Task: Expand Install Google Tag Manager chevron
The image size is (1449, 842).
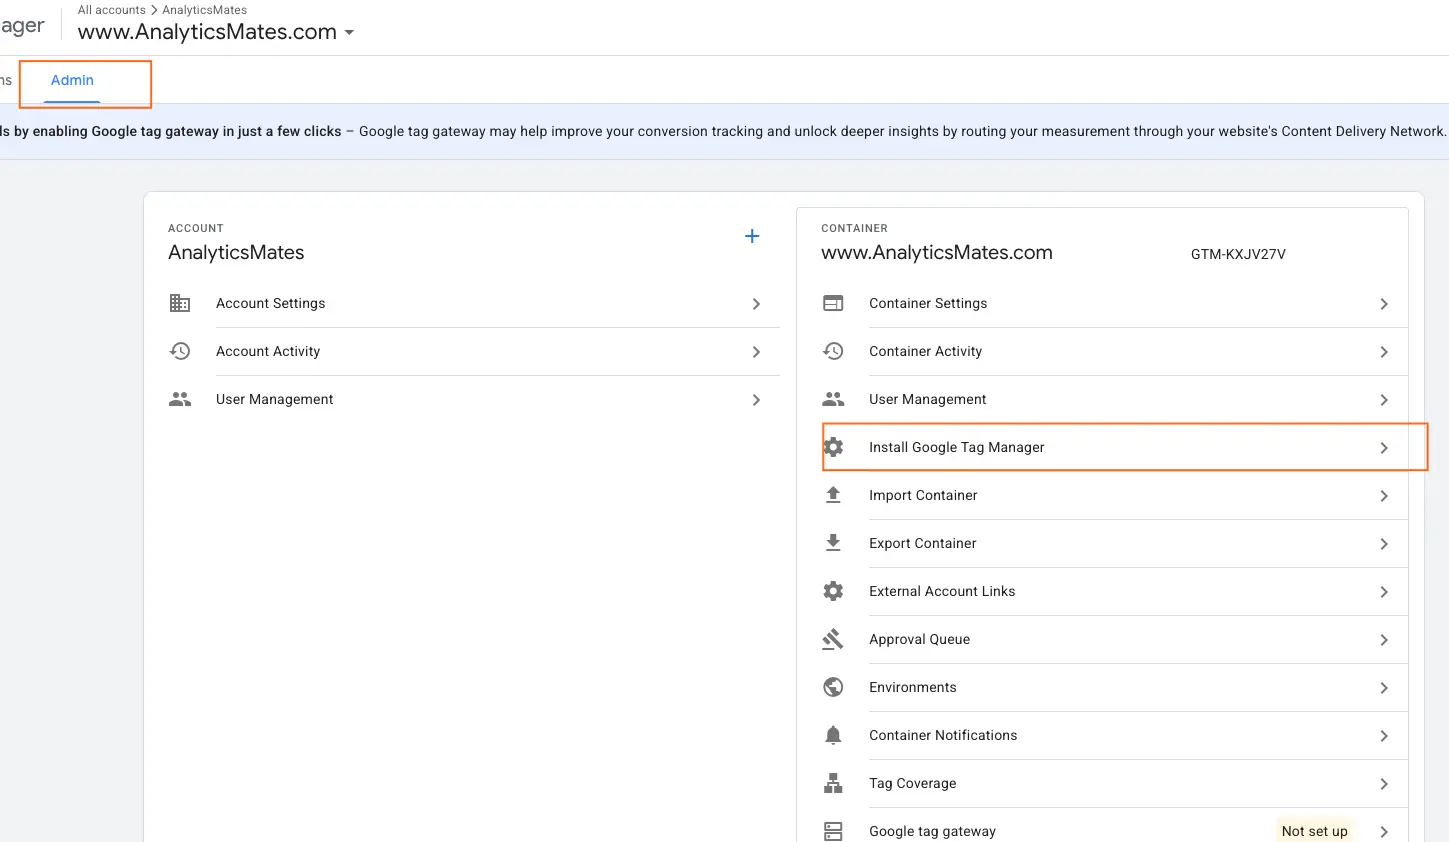Action: (1384, 448)
